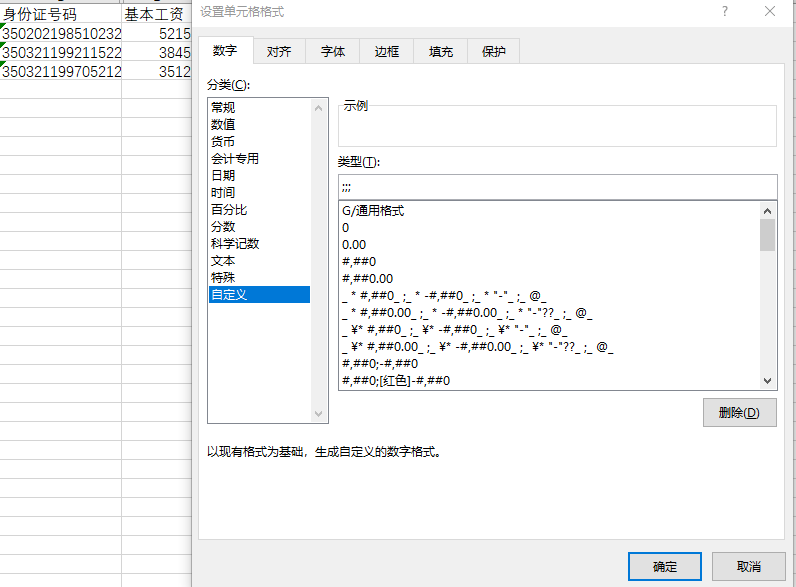The height and width of the screenshot is (587, 796).
Task: Choose #,##0 format in the type list
Action: (x=549, y=262)
